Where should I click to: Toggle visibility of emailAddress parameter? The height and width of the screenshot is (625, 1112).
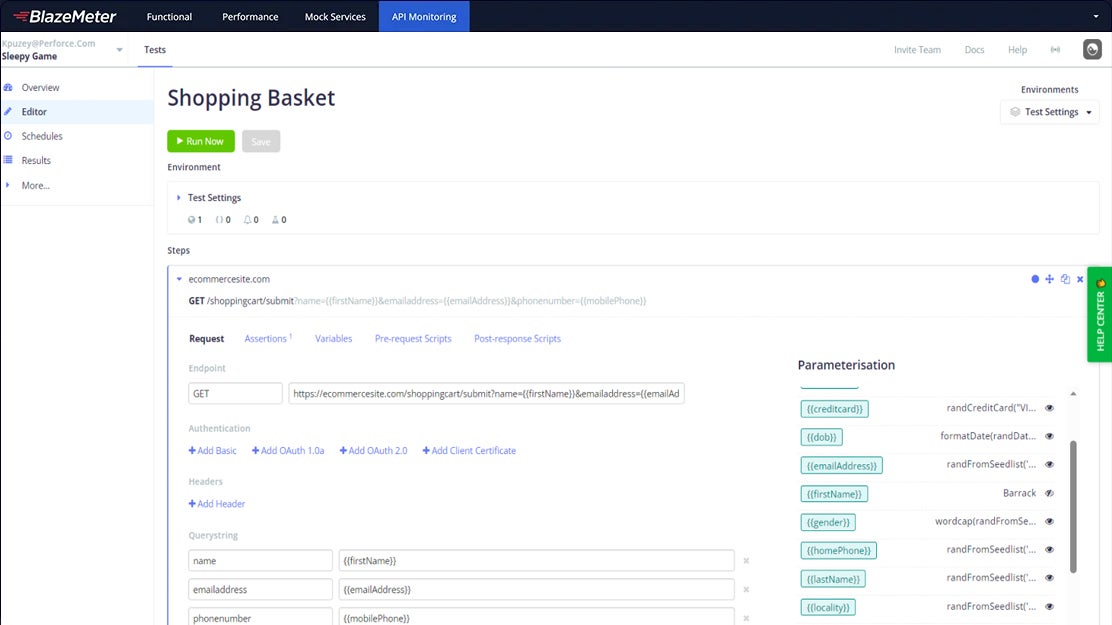coord(1050,465)
